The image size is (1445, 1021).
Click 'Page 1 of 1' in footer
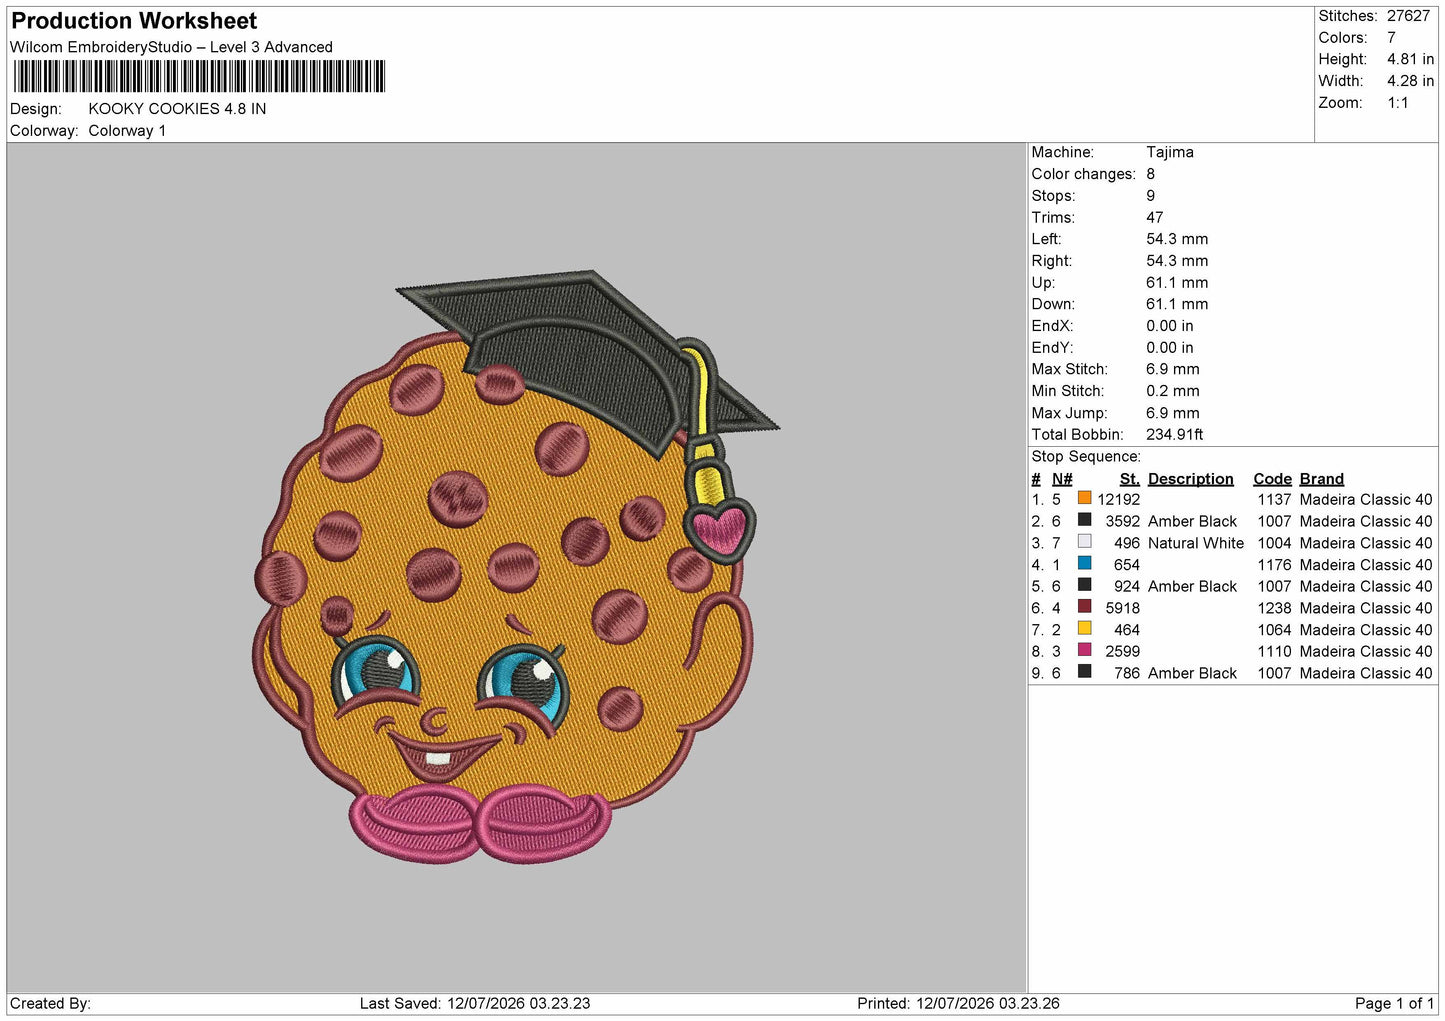(x=1394, y=1003)
